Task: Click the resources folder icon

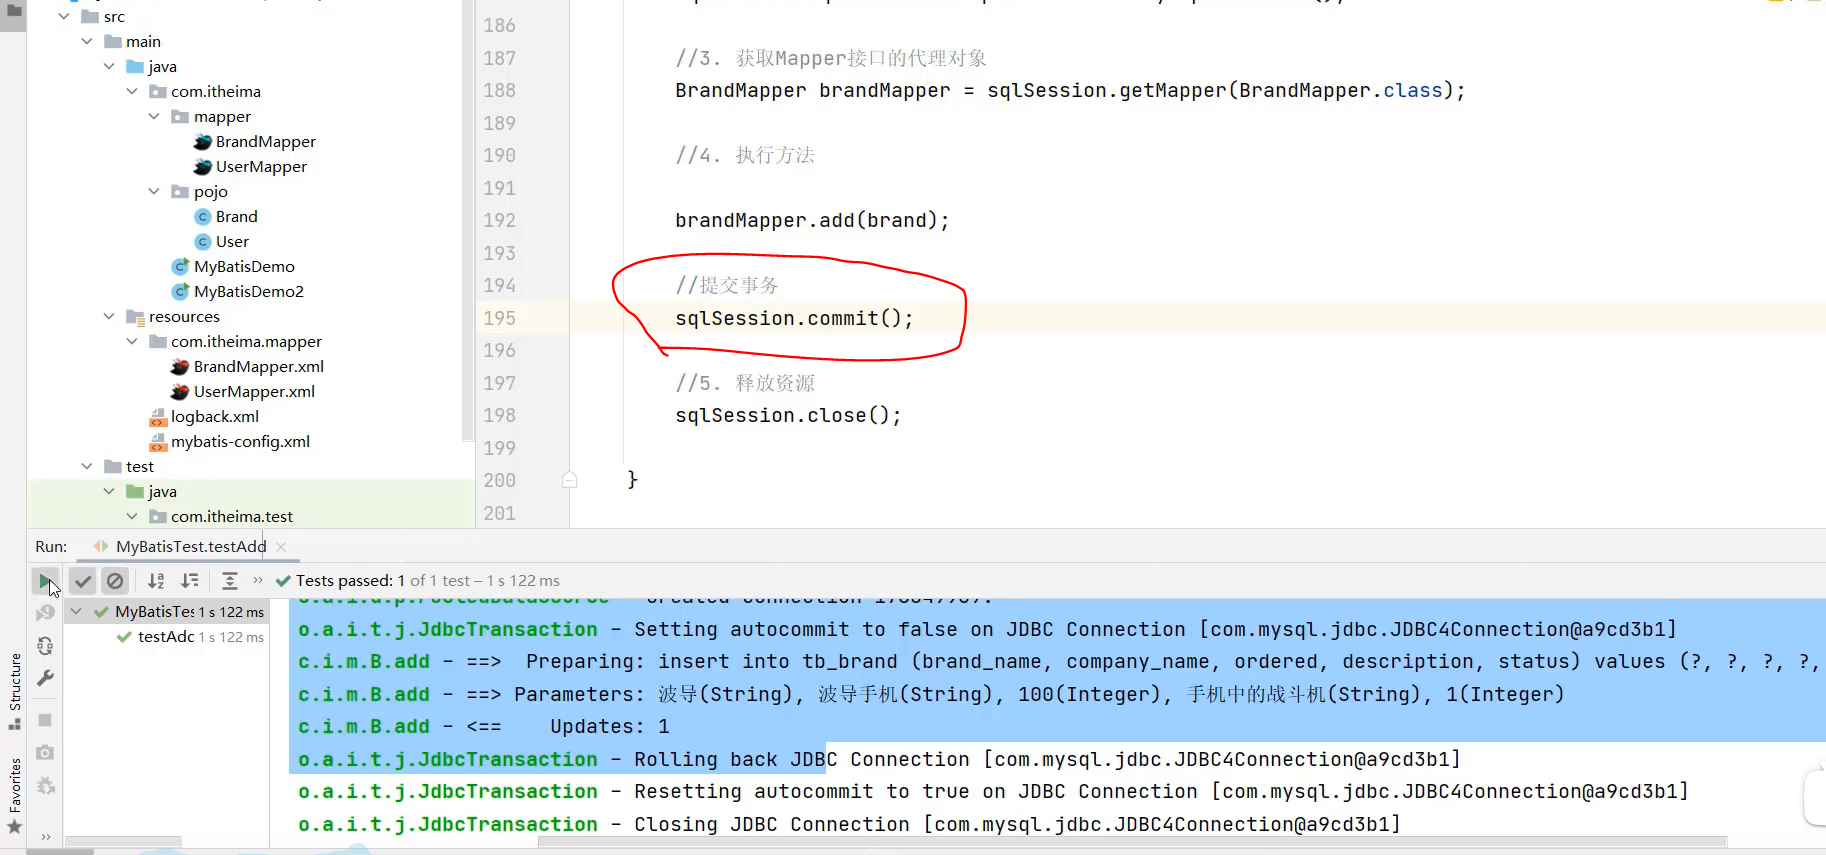Action: [136, 316]
